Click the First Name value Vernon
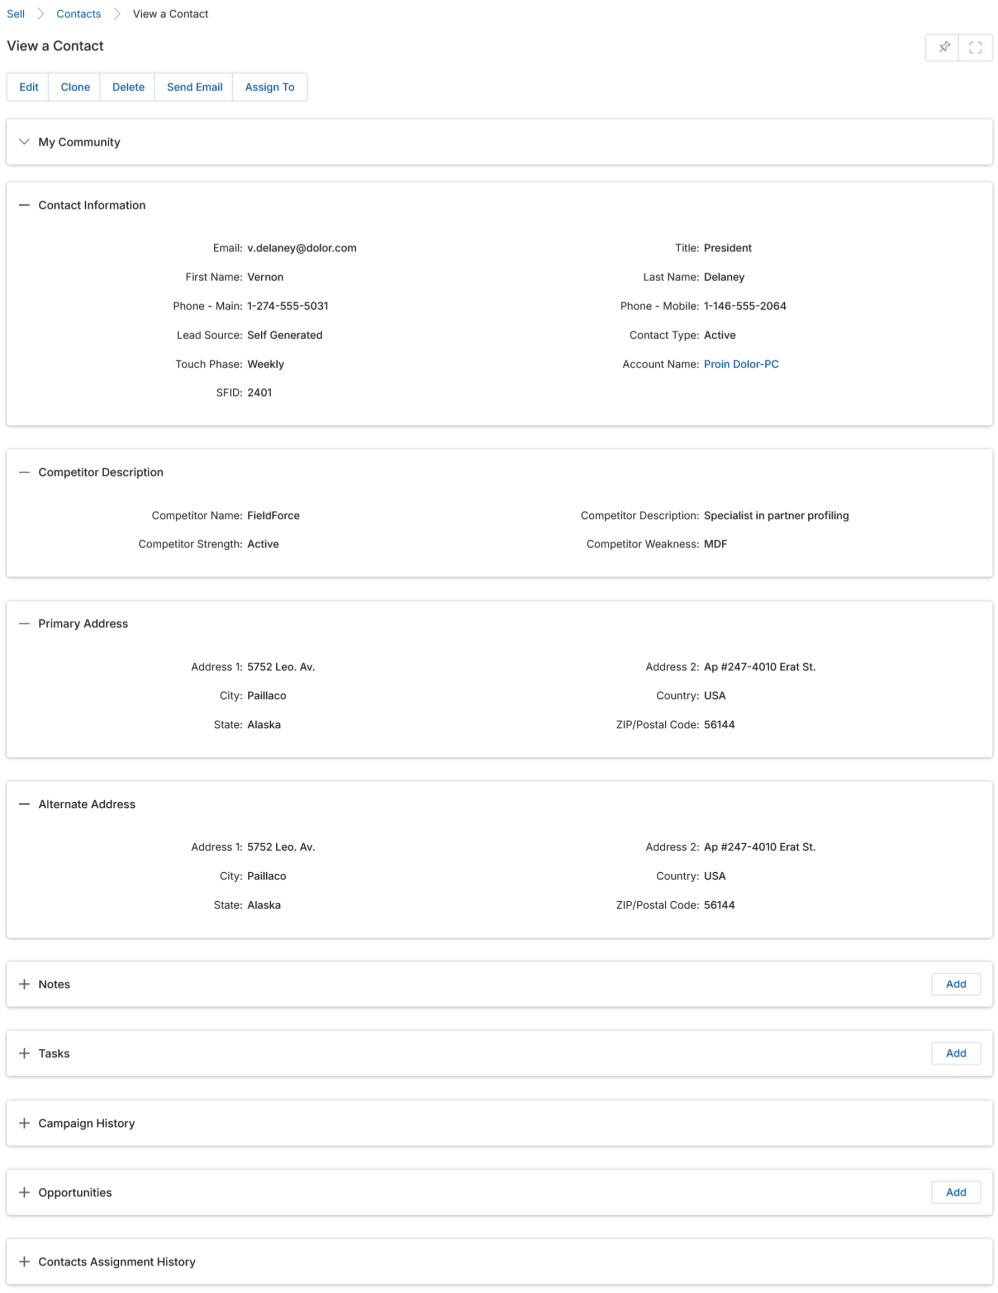The height and width of the screenshot is (1293, 998). 265,277
